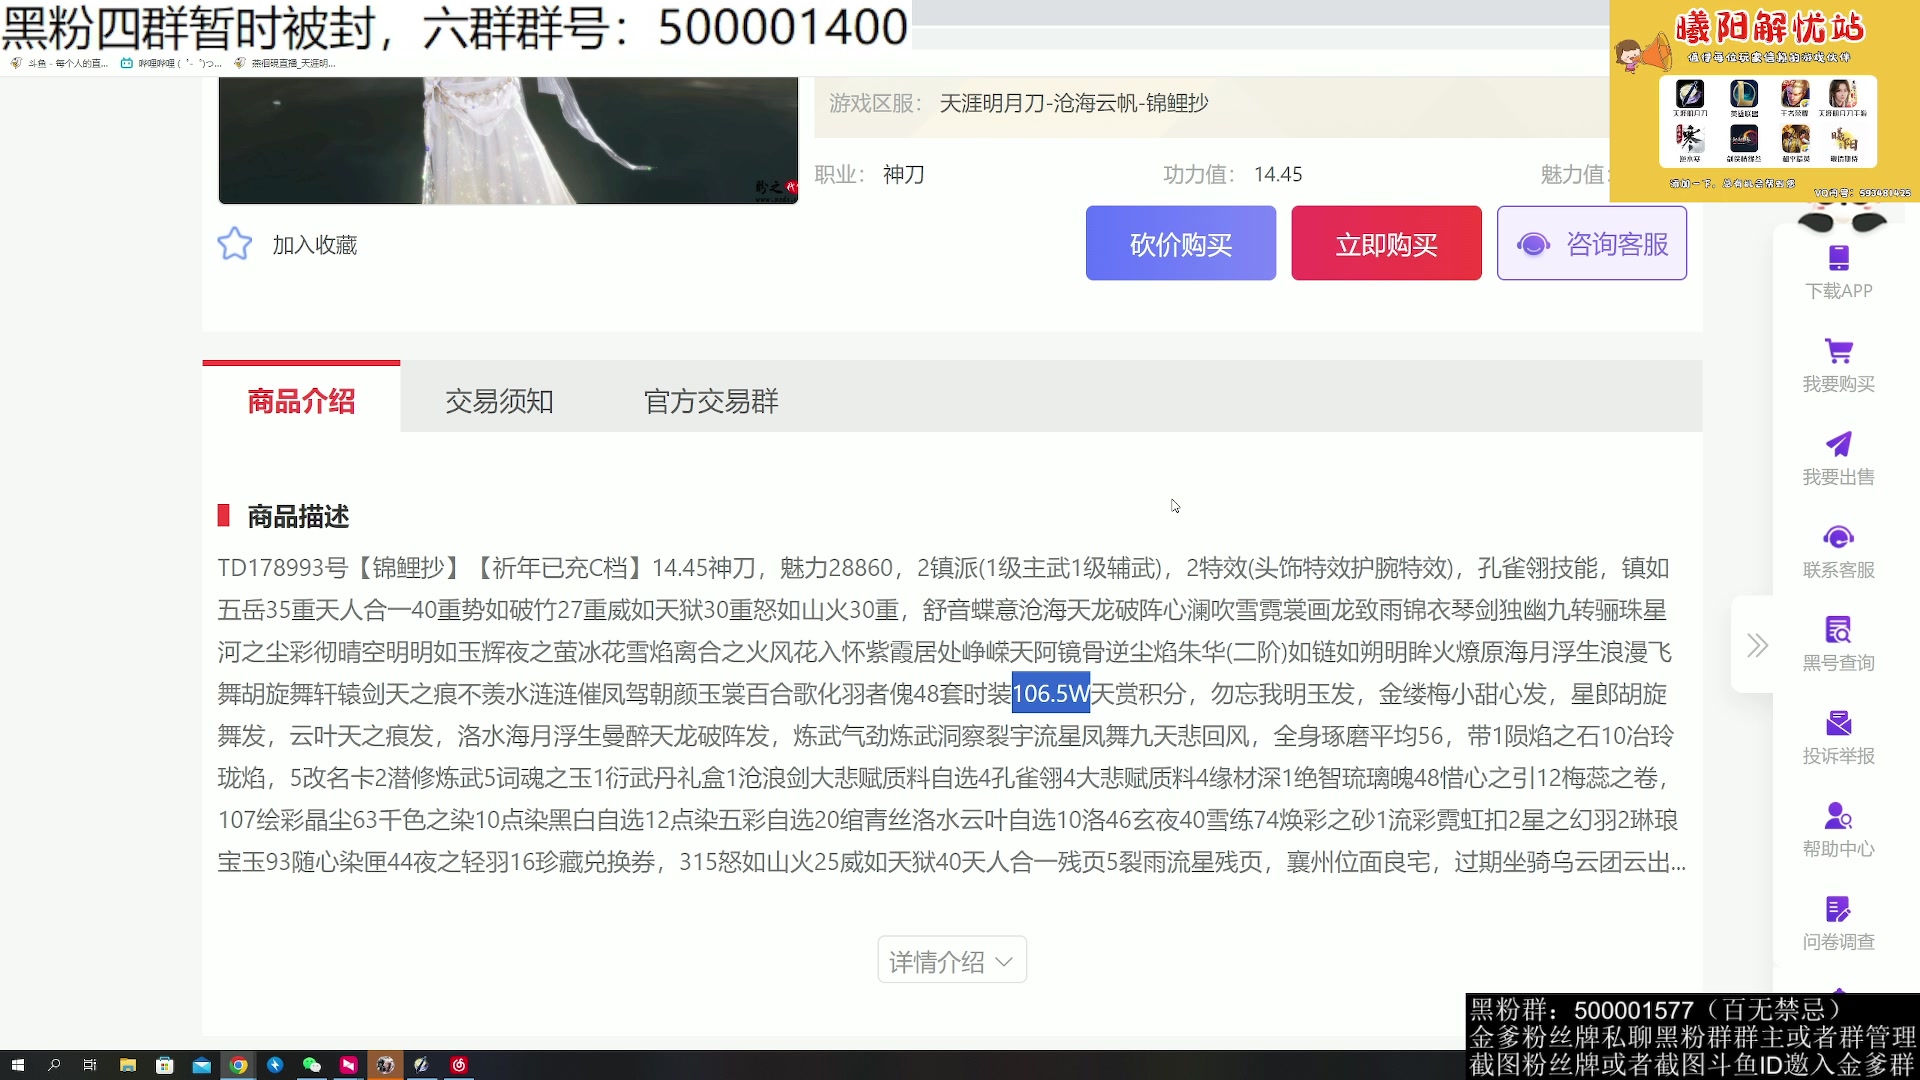The height and width of the screenshot is (1080, 1920).
Task: Click the 砍价购买 bargain purchase button
Action: click(1180, 243)
